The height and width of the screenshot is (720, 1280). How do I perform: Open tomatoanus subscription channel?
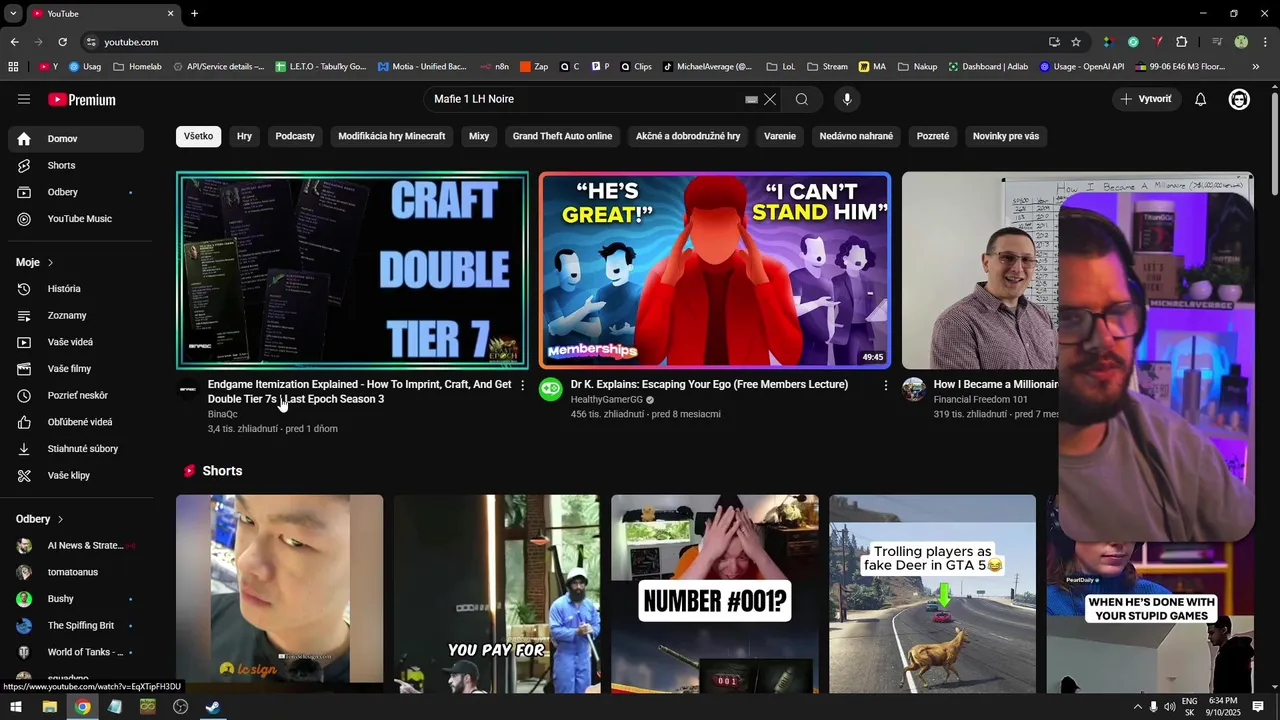pos(76,572)
